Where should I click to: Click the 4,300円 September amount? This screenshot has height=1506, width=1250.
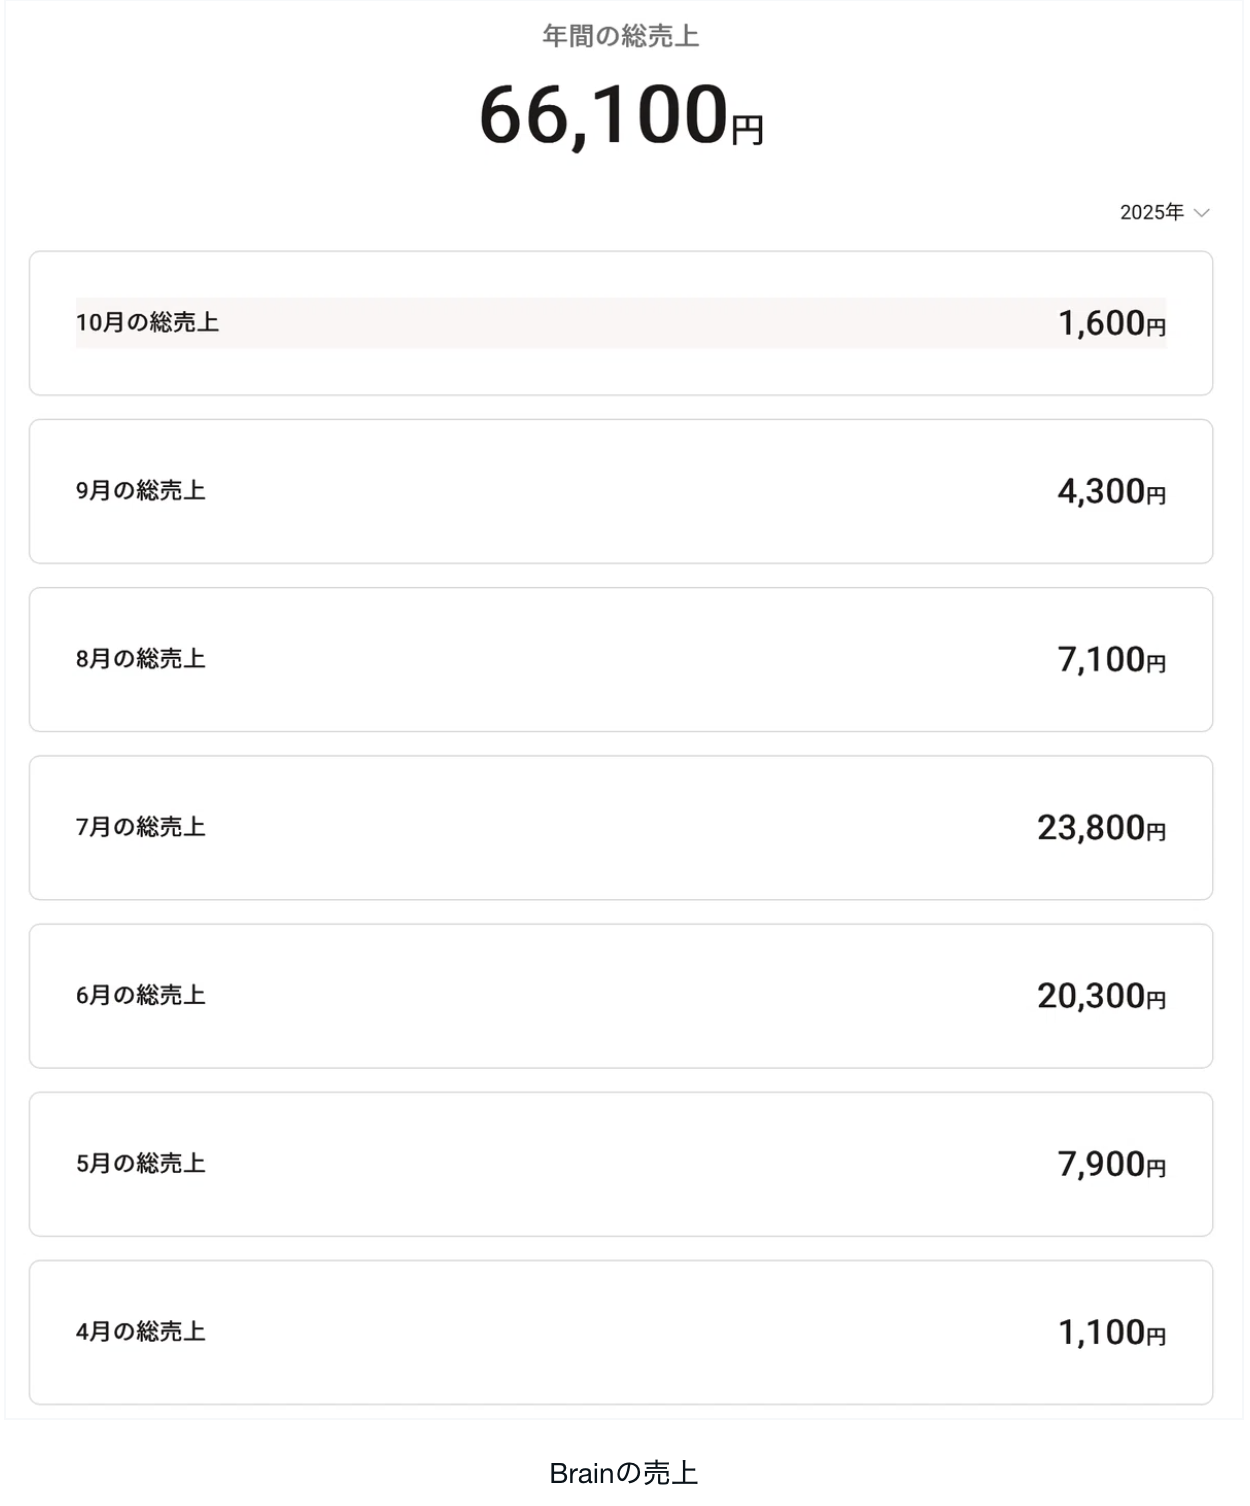pos(1111,491)
